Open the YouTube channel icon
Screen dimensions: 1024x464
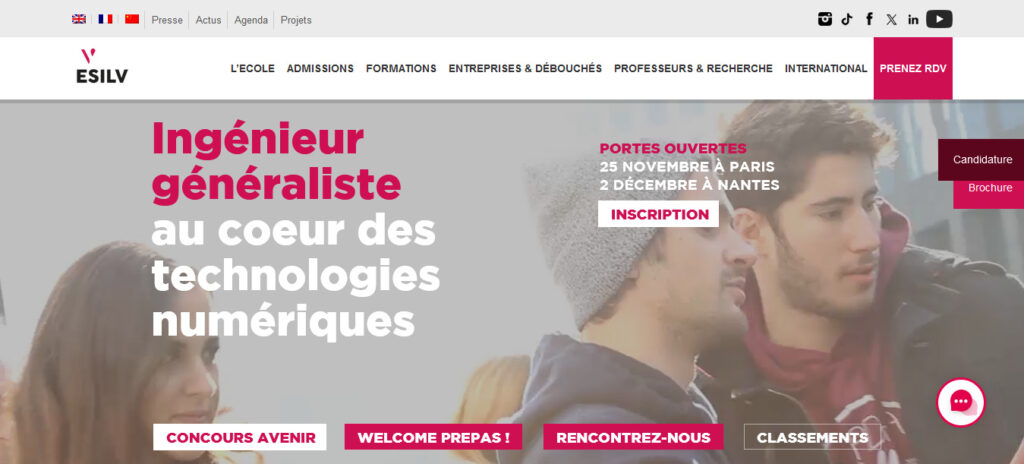tap(939, 20)
